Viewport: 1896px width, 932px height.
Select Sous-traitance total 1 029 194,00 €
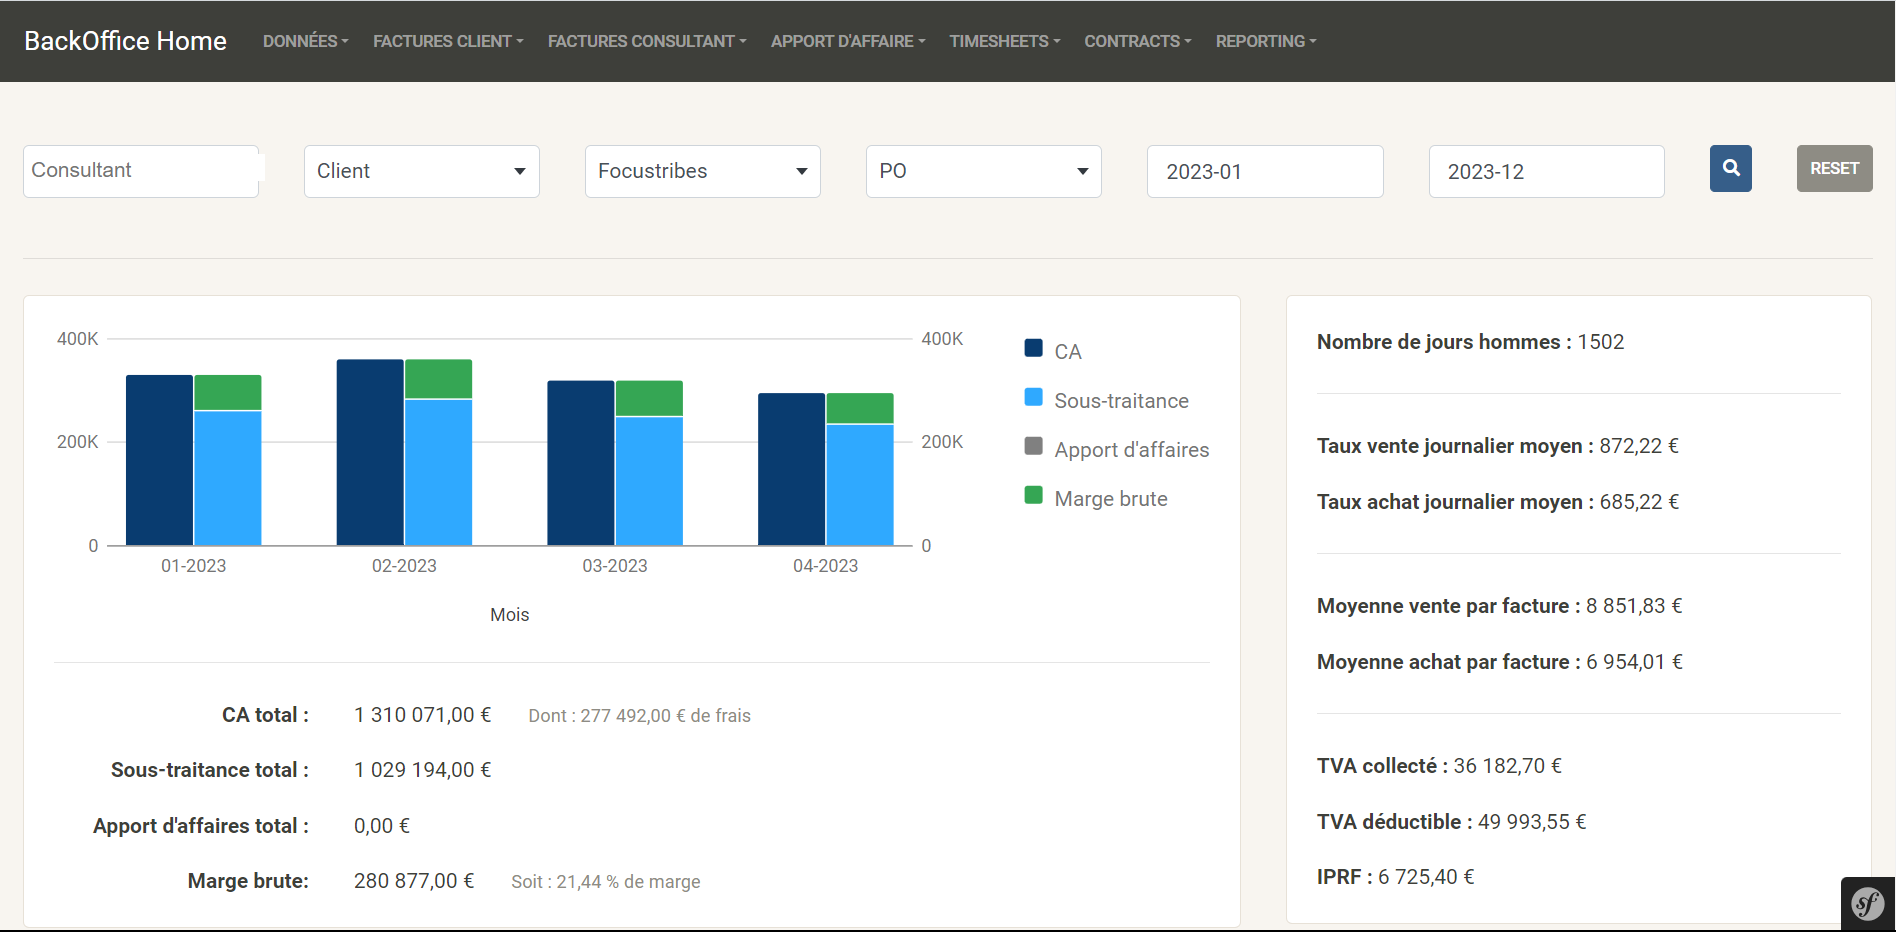coord(422,770)
